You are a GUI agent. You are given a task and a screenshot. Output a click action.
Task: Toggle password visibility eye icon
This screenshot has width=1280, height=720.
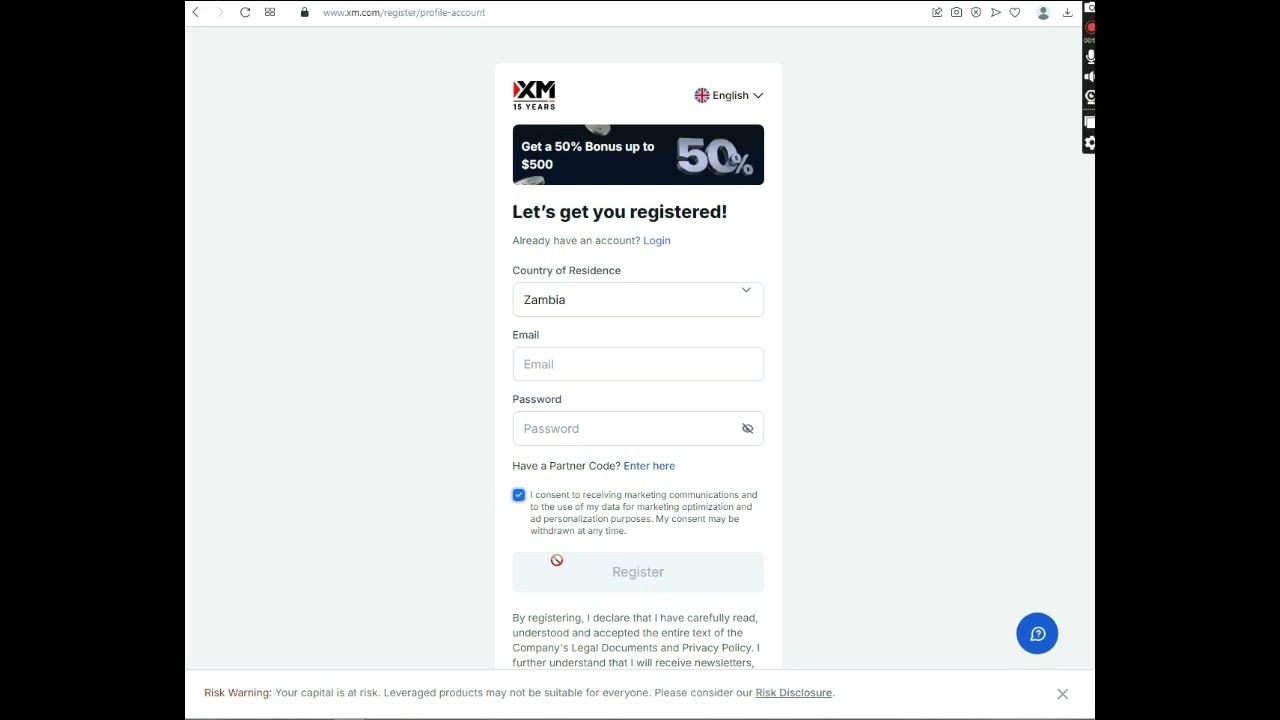pos(747,429)
